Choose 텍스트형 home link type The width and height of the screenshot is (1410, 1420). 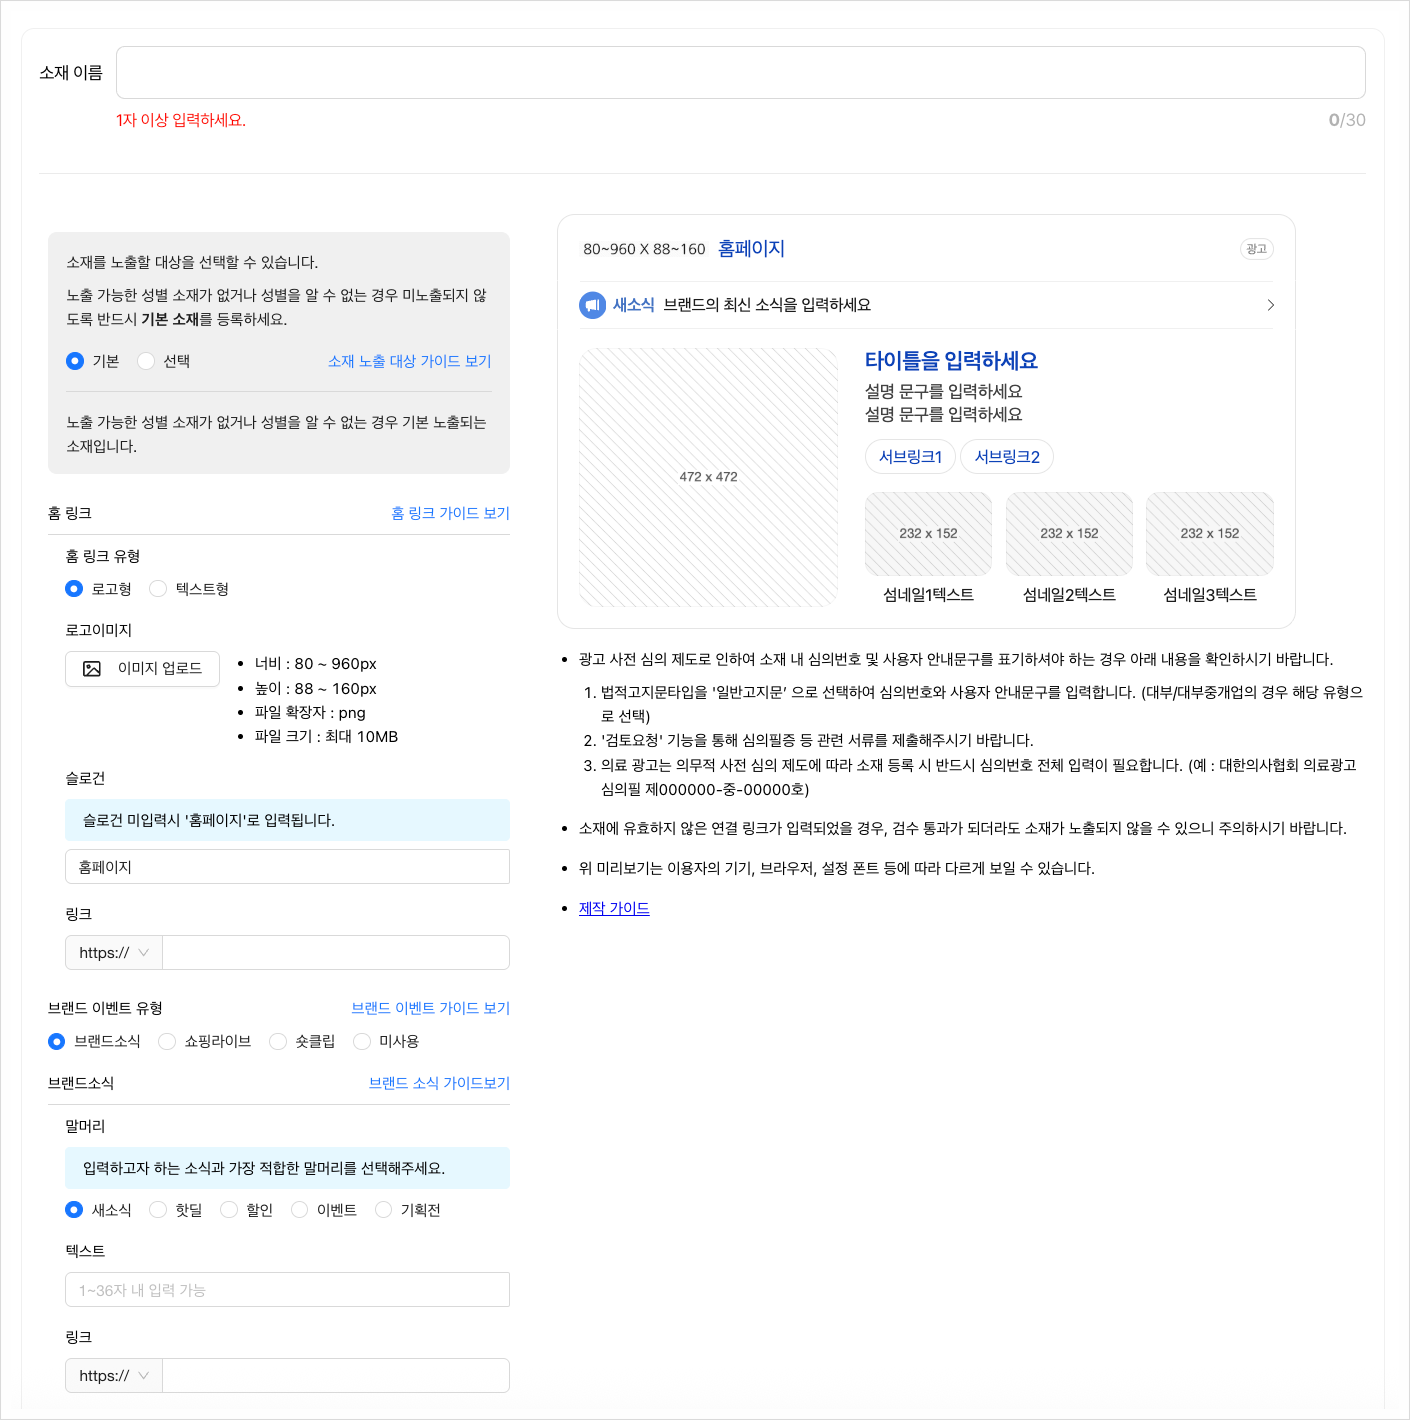pyautogui.click(x=158, y=589)
